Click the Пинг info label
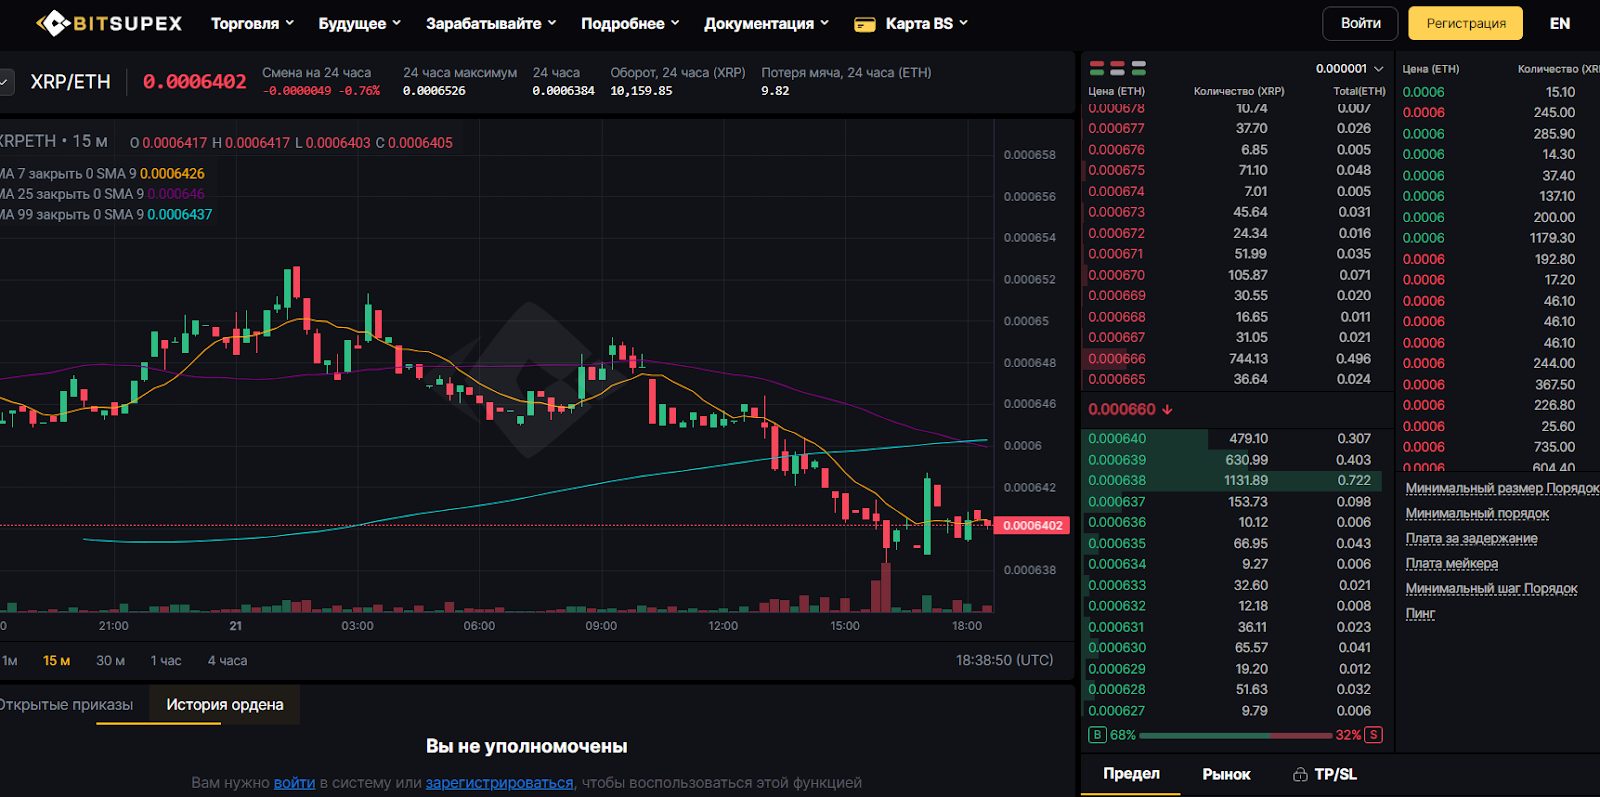The height and width of the screenshot is (797, 1600). pos(1420,613)
